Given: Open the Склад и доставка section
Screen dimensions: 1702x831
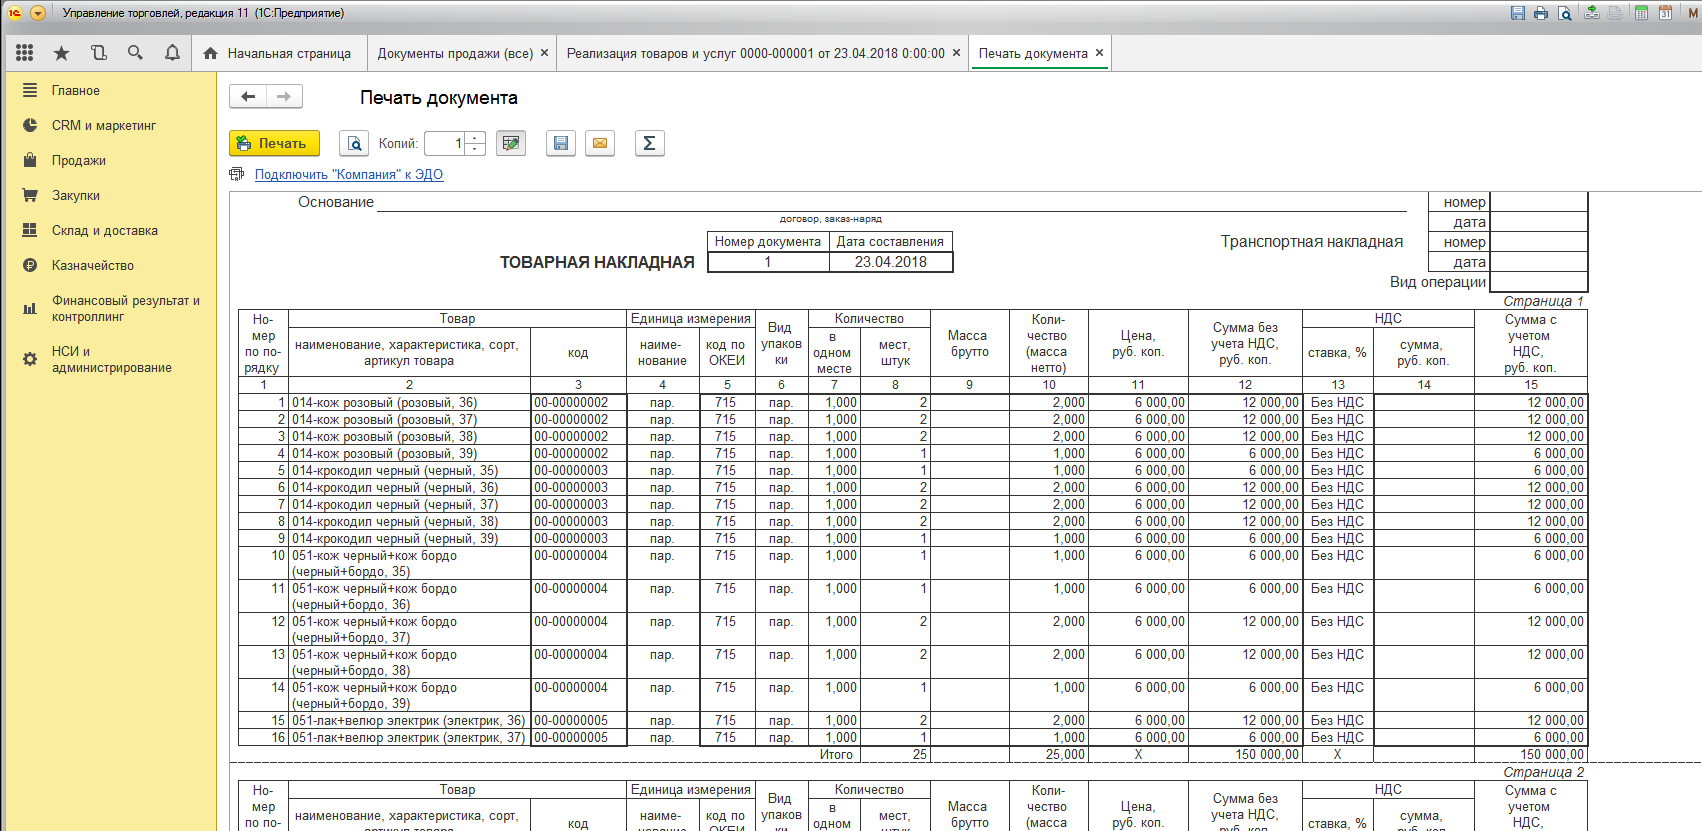Looking at the screenshot, I should (x=104, y=231).
